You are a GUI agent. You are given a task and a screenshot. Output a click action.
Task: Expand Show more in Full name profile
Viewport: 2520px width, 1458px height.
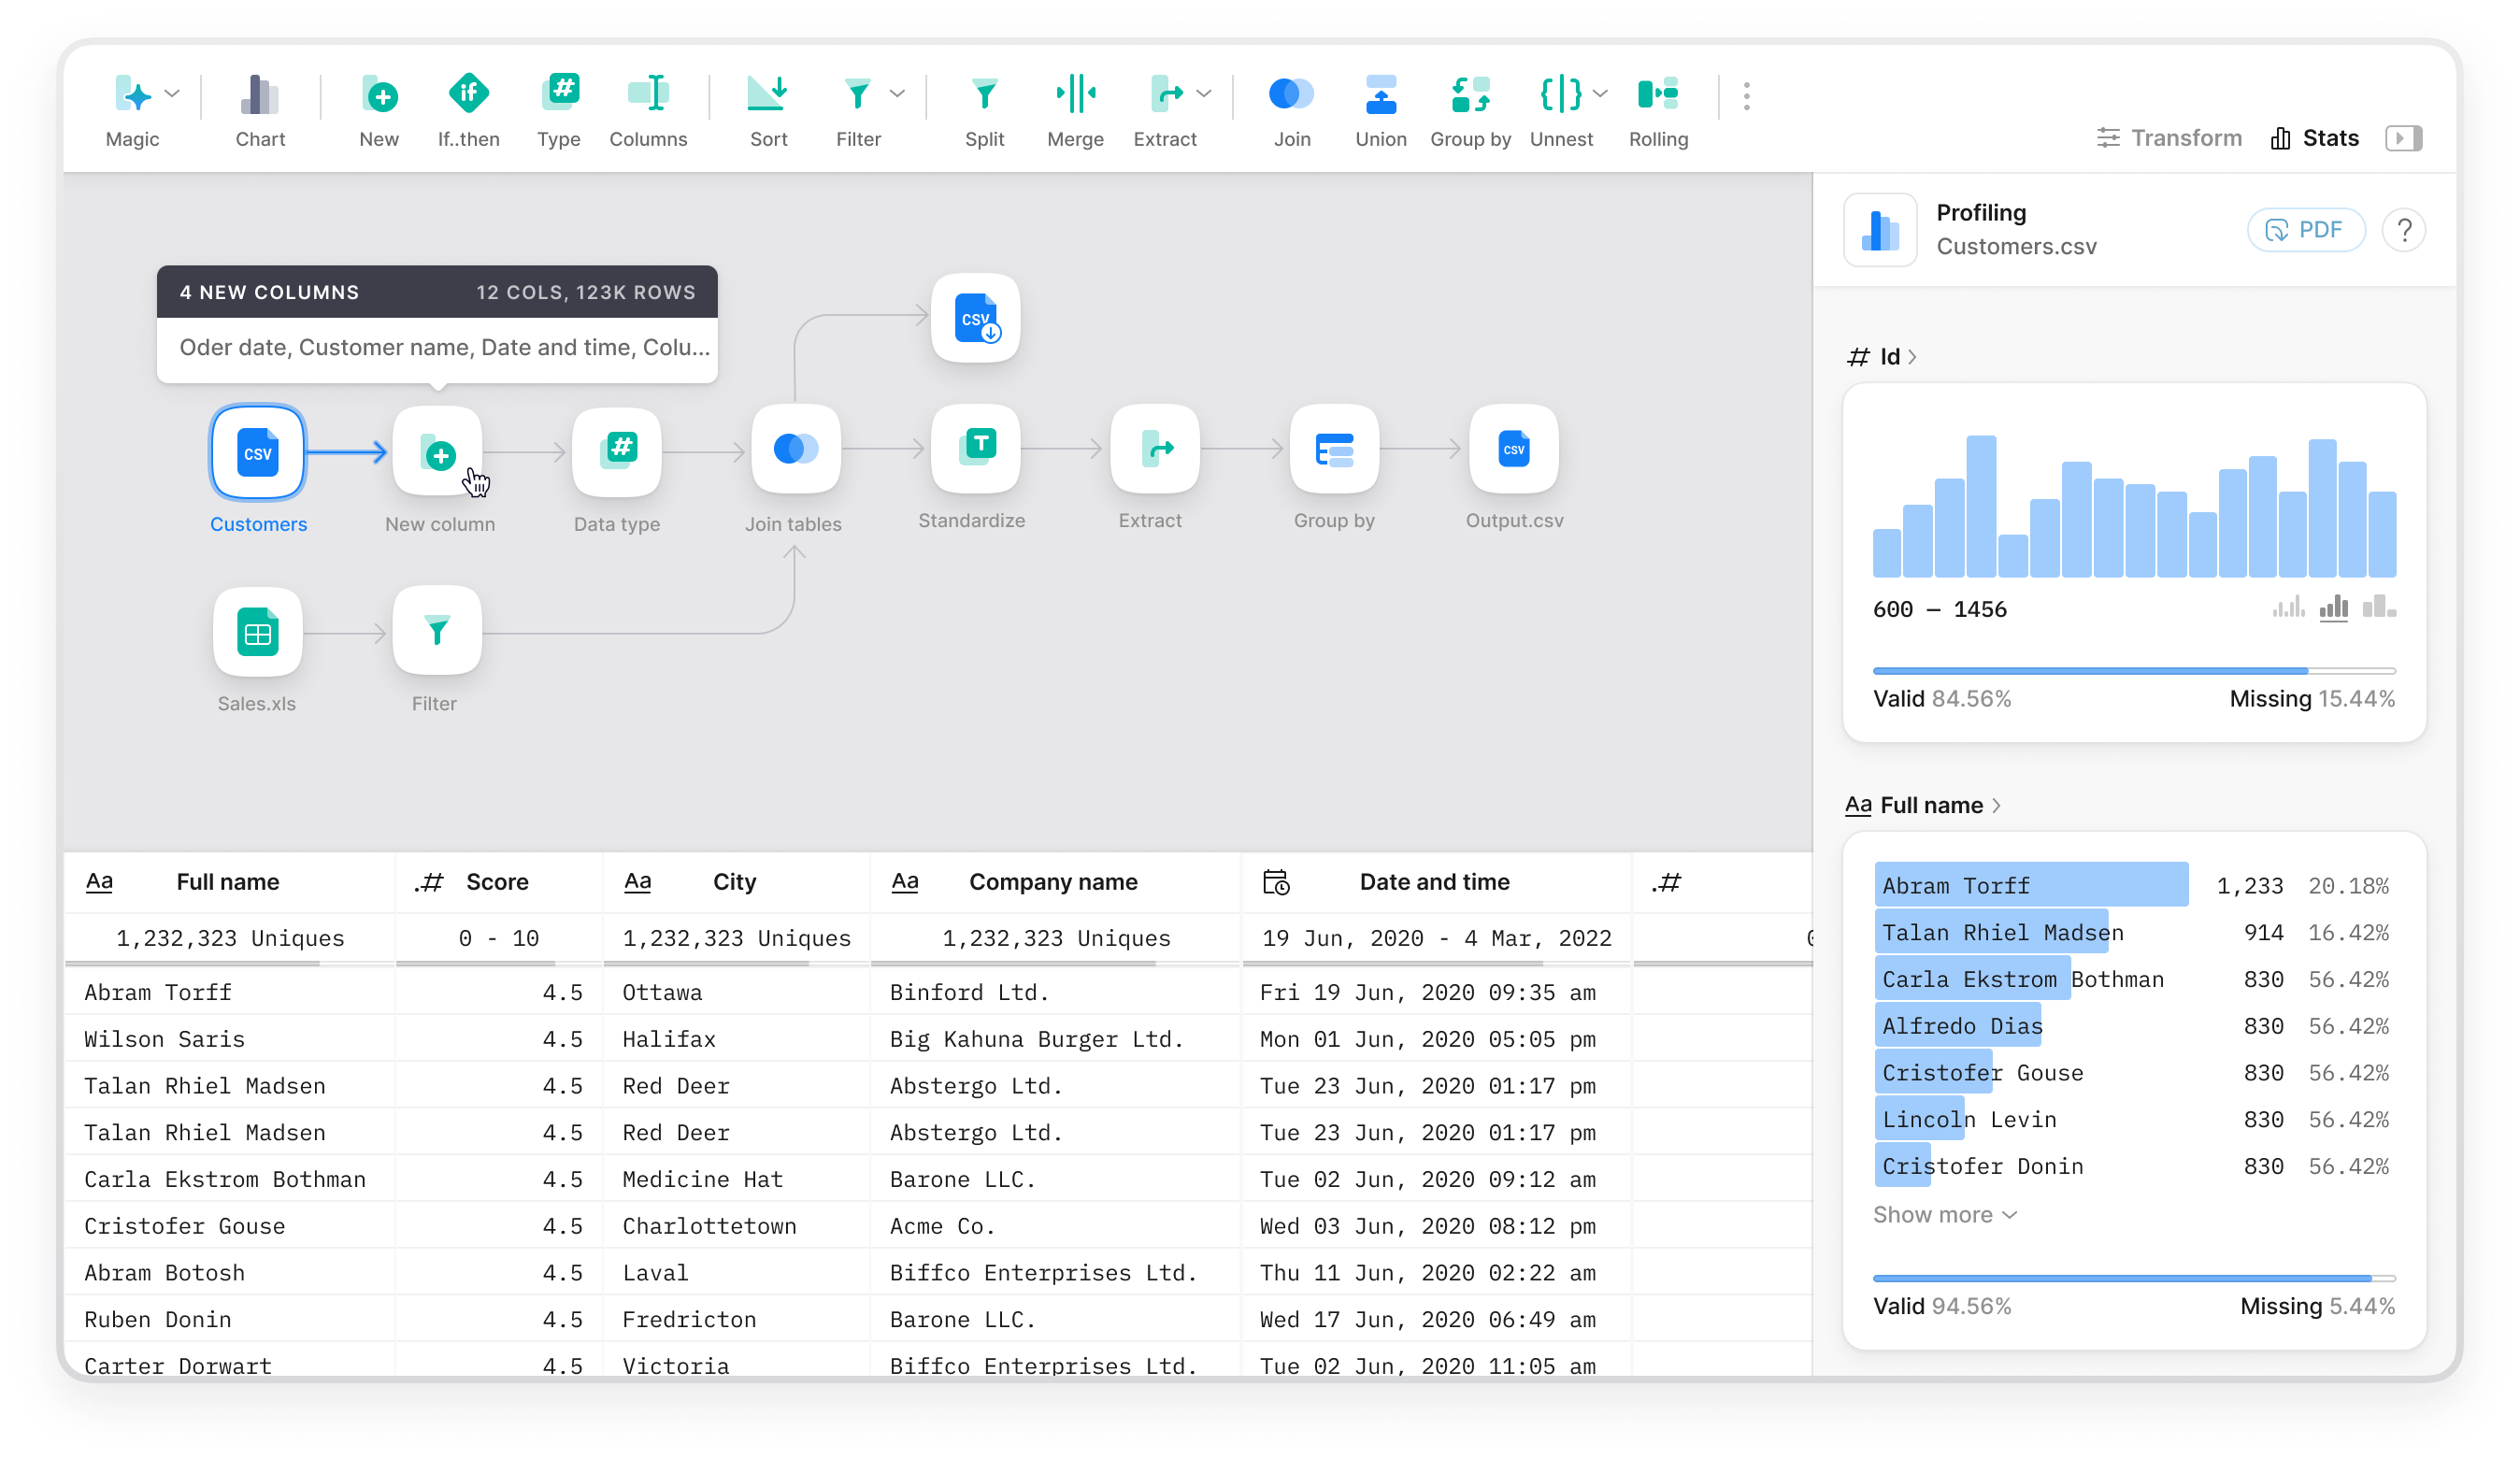(x=1943, y=1214)
